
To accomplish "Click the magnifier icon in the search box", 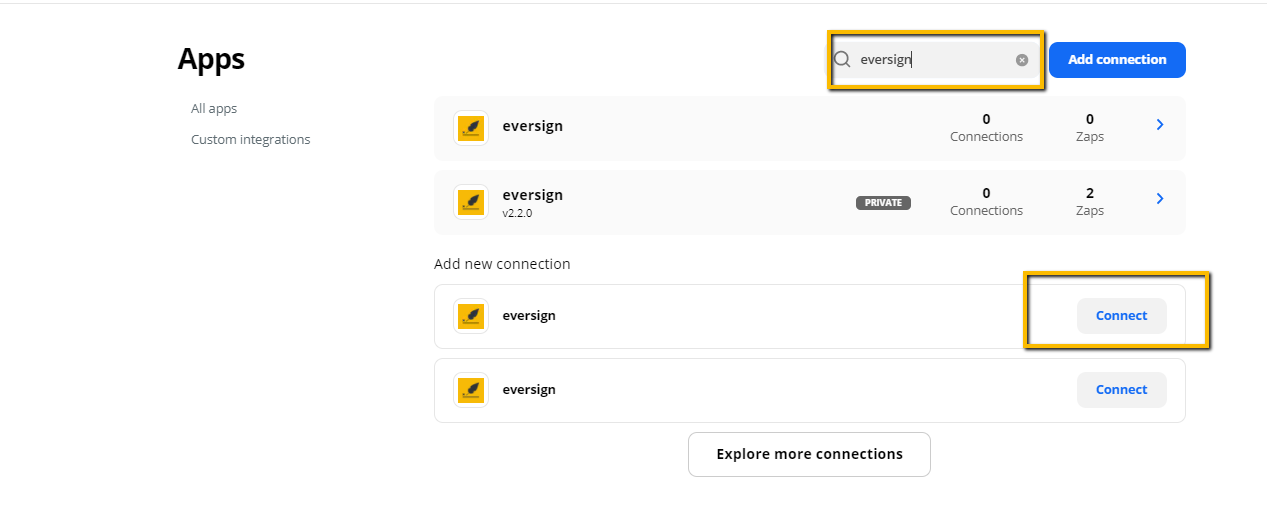I will [843, 59].
